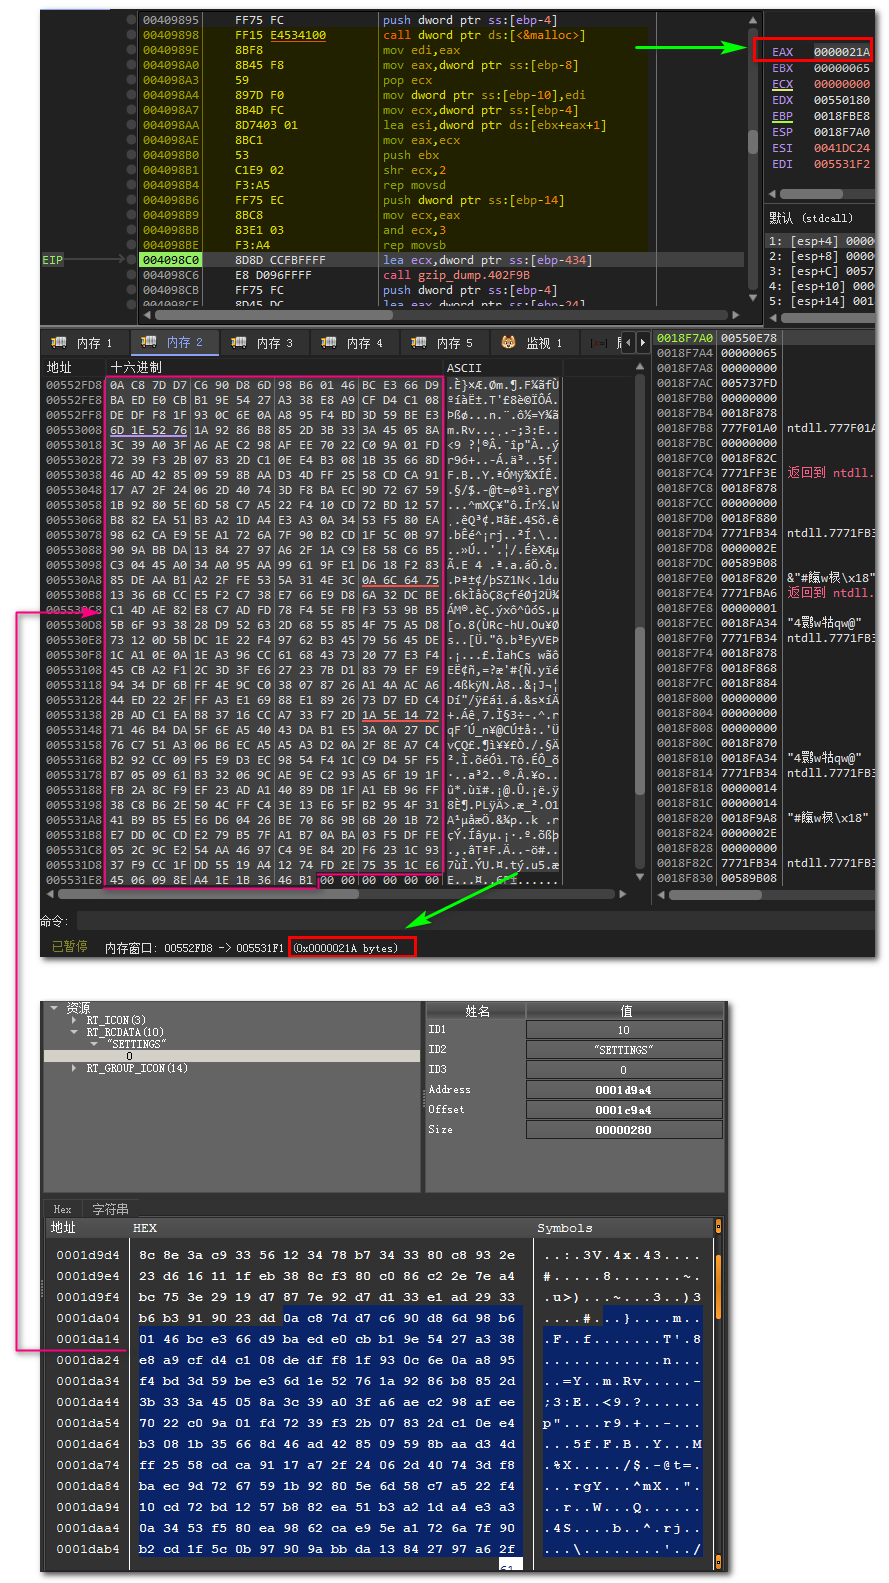Collapse the "SETTINGS" tree node
Screen dimensions: 889x1583
pyautogui.click(x=94, y=1044)
